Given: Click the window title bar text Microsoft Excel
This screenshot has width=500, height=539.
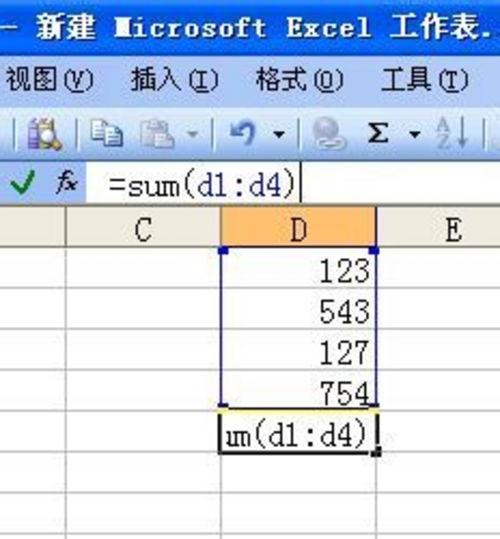Looking at the screenshot, I should [243, 28].
